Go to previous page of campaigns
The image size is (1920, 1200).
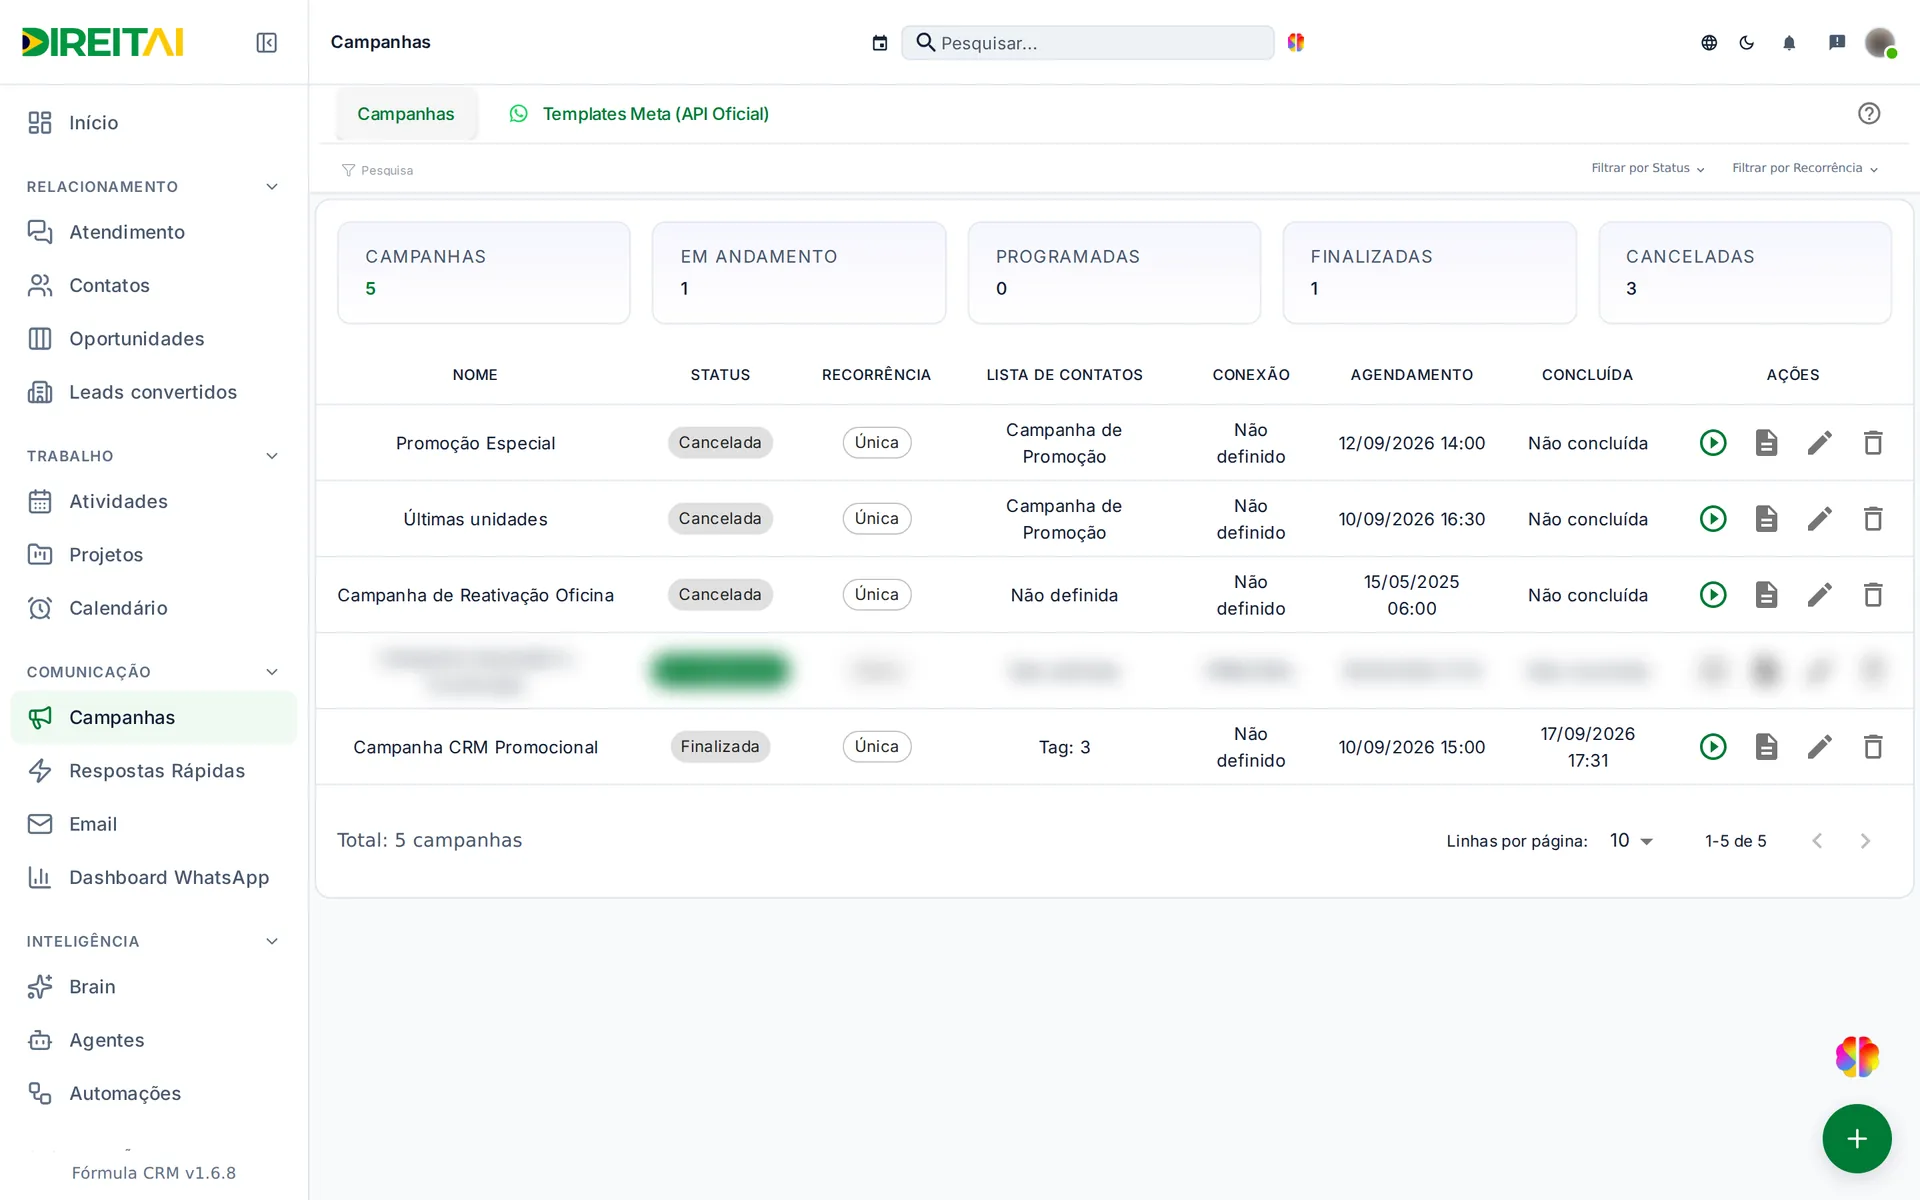coord(1817,840)
